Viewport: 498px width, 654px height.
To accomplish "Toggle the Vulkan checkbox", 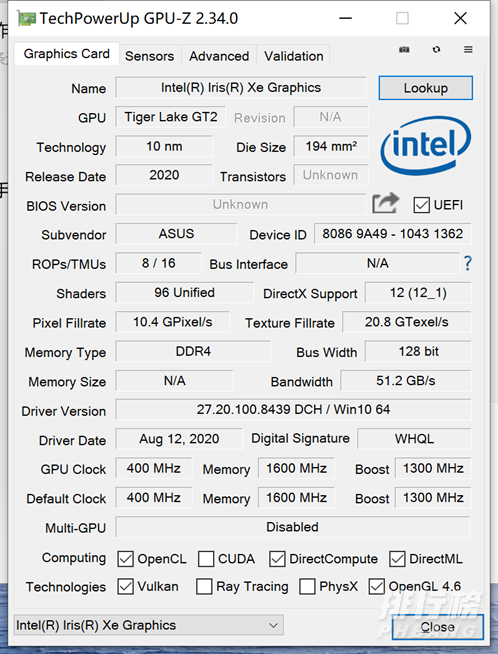I will pyautogui.click(x=126, y=586).
